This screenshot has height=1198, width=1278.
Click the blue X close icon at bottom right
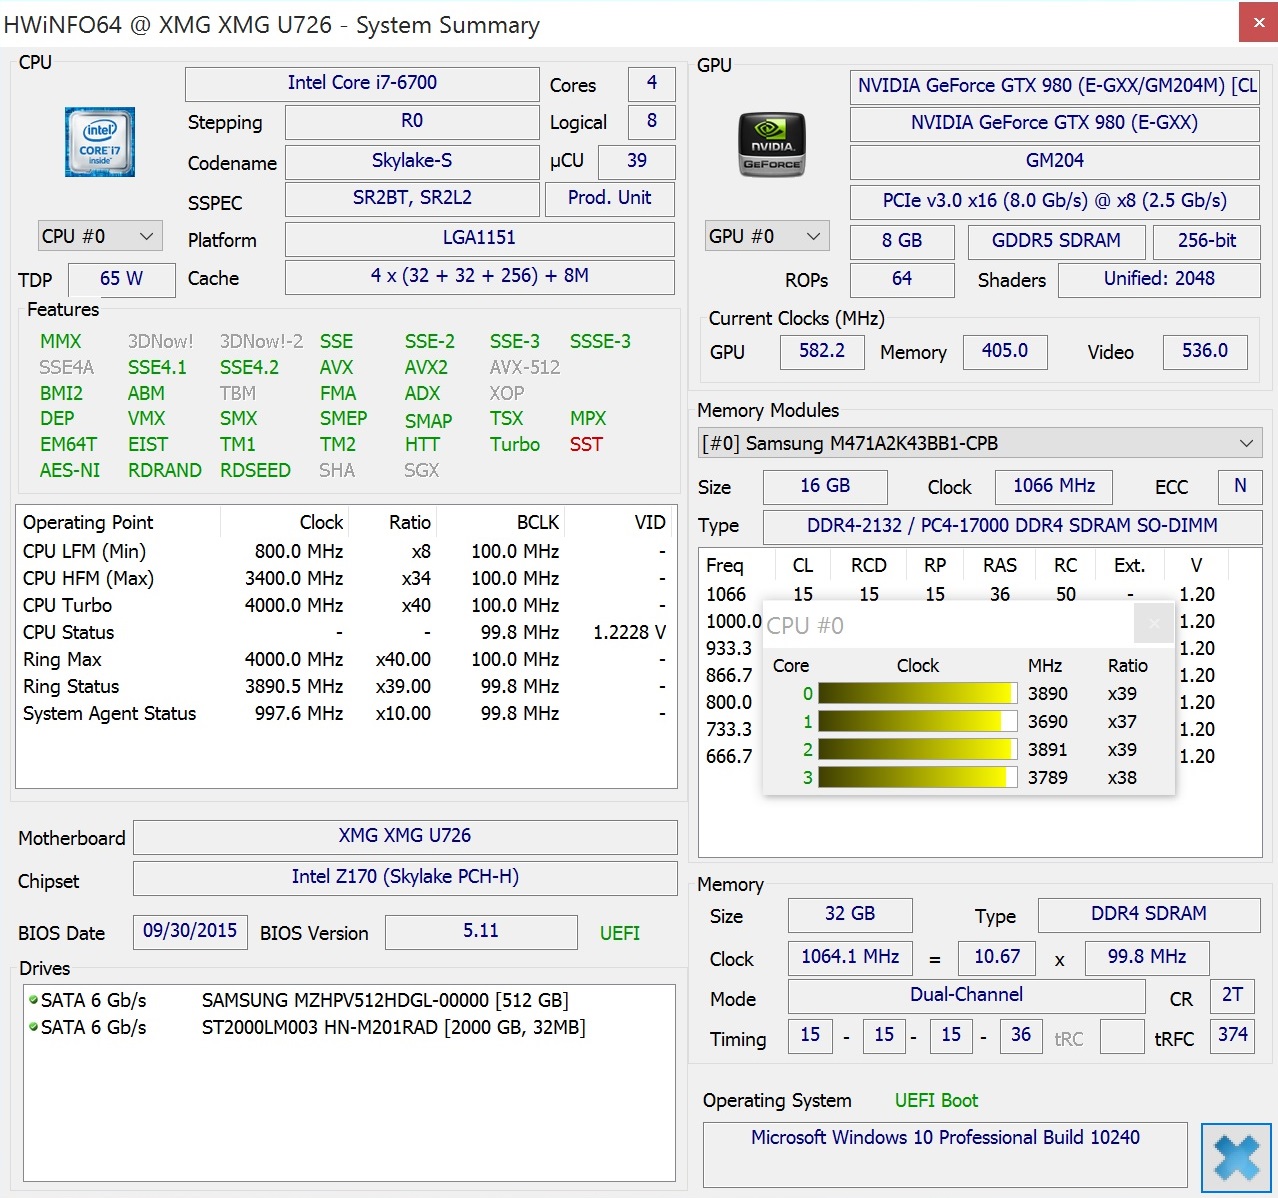point(1236,1158)
